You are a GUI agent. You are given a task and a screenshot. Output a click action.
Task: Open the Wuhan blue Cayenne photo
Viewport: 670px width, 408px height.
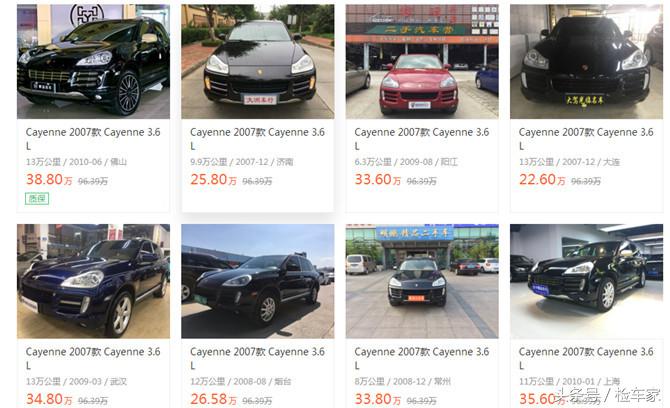click(x=93, y=281)
